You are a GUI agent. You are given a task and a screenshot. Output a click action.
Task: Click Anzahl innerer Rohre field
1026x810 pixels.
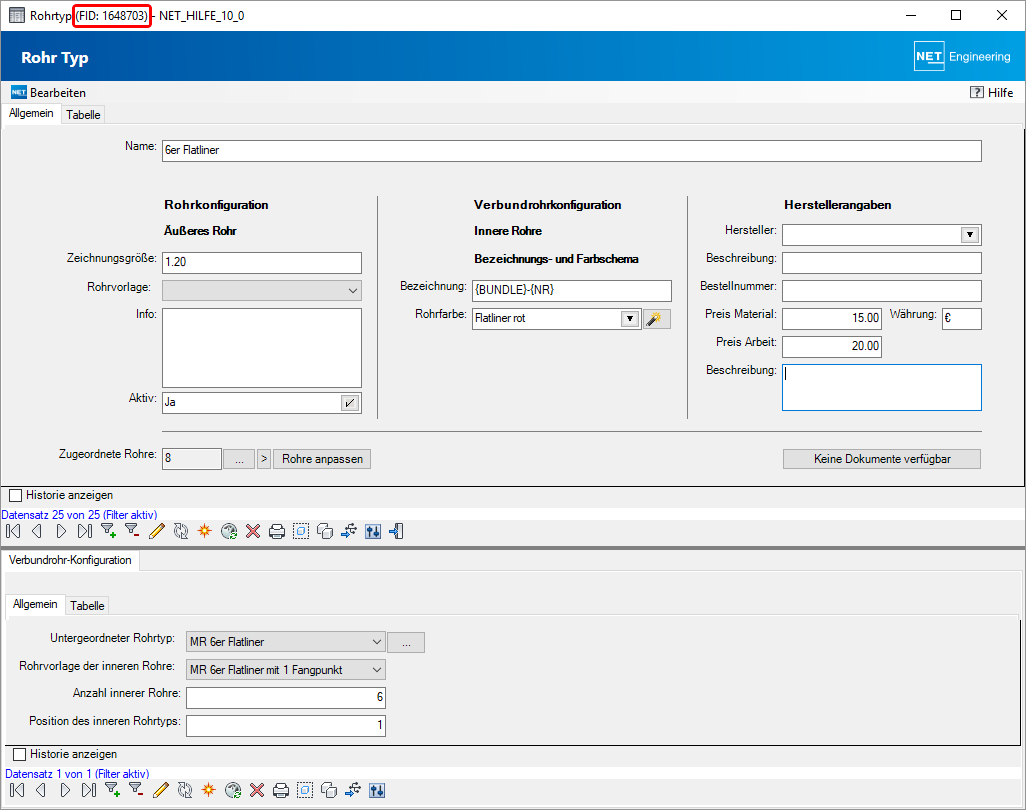click(x=286, y=697)
